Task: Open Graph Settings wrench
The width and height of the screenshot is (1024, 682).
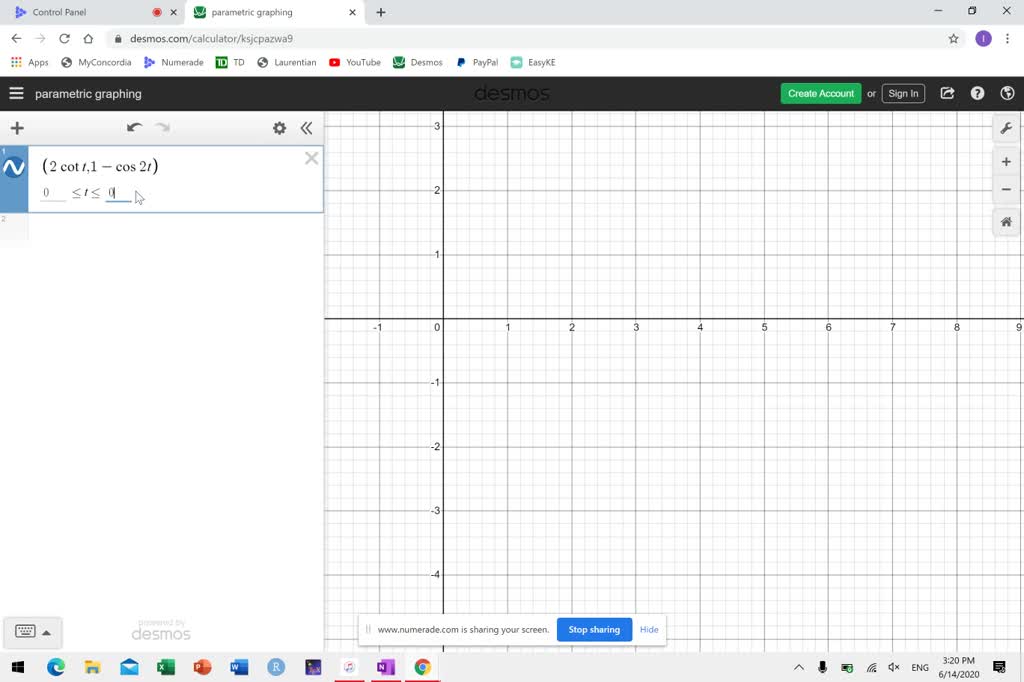Action: (x=1006, y=128)
